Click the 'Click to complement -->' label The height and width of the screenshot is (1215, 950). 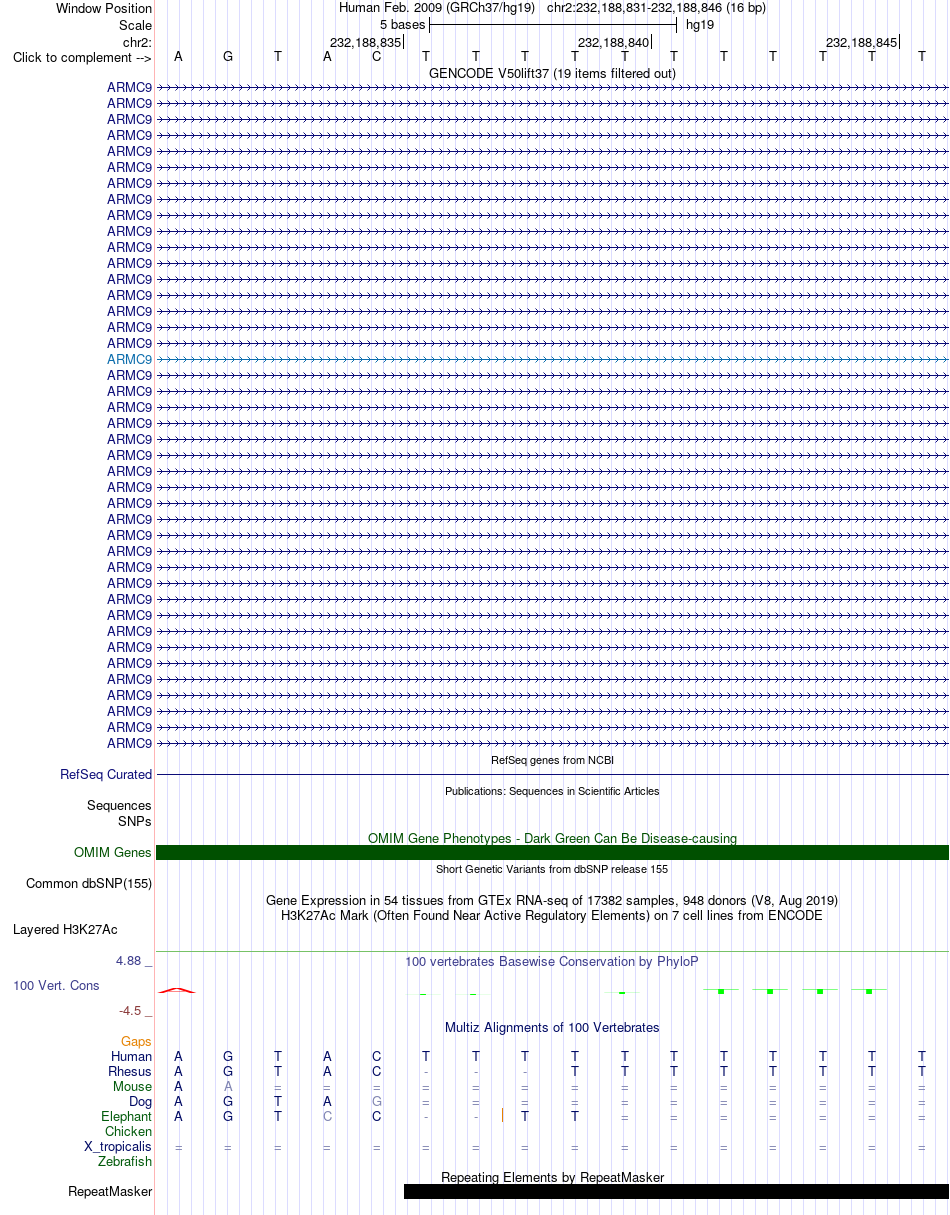pyautogui.click(x=82, y=57)
